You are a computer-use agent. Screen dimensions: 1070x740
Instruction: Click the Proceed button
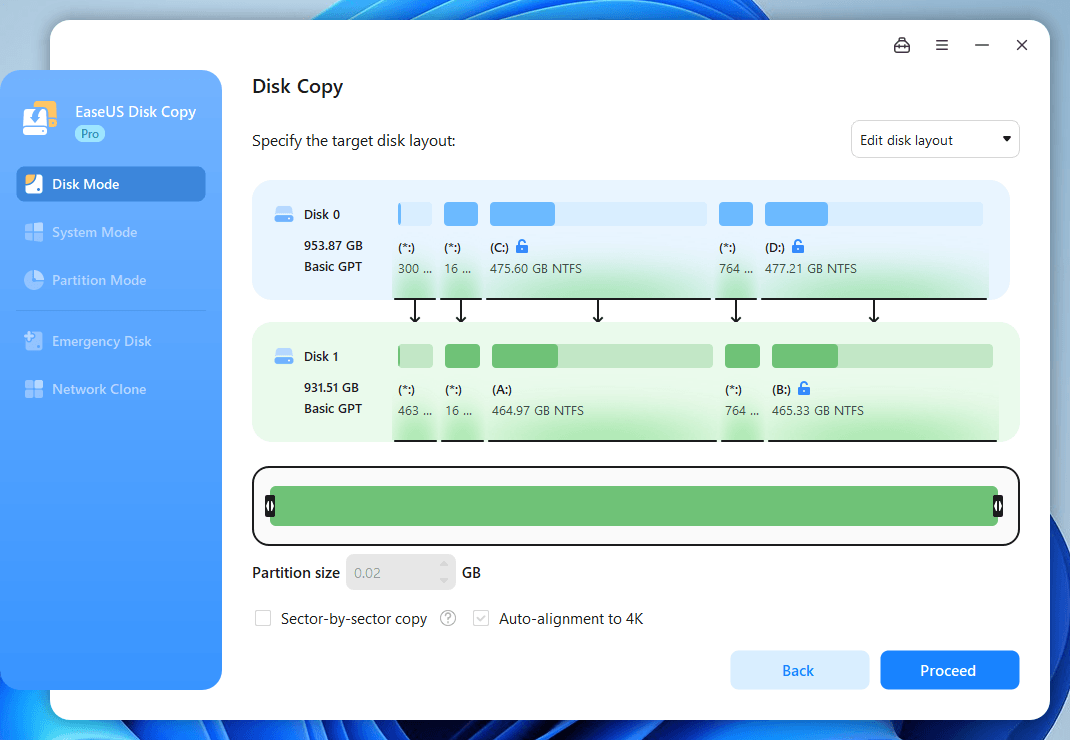[950, 670]
